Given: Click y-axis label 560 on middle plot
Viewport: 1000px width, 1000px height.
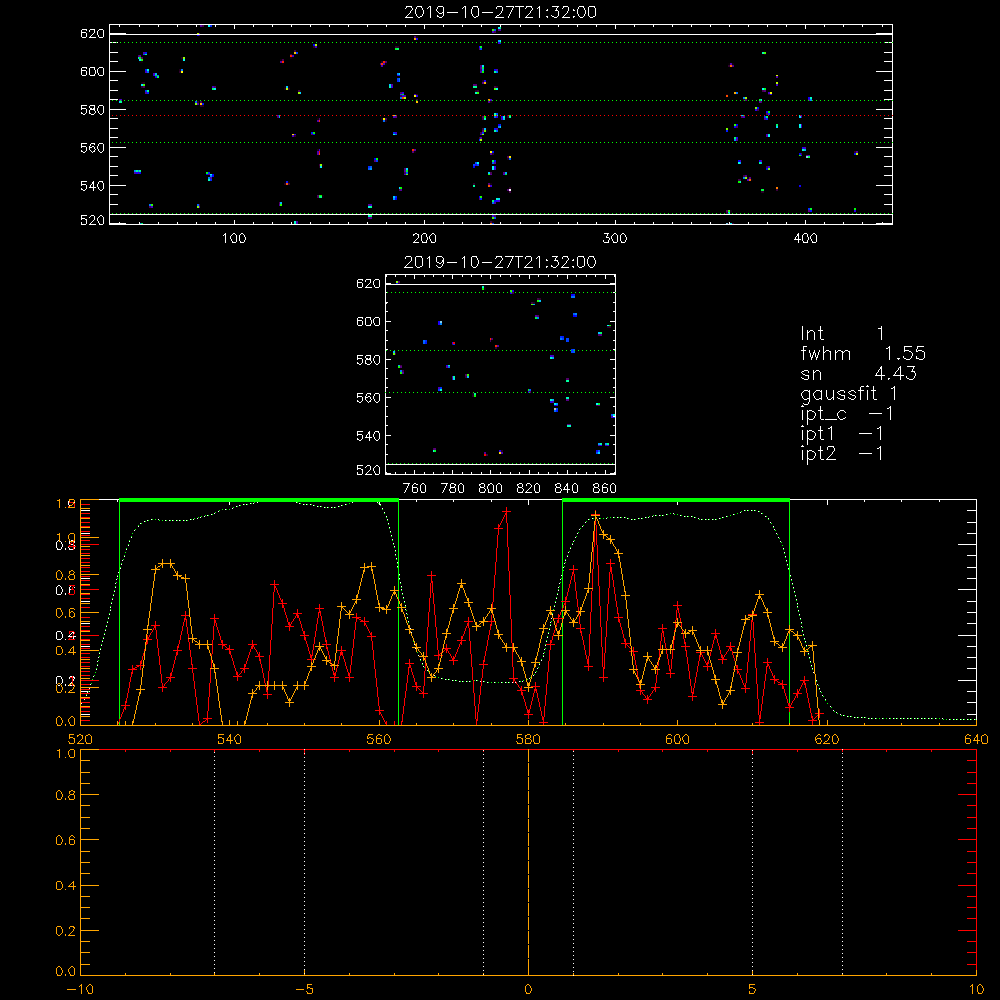Looking at the screenshot, I should (369, 397).
